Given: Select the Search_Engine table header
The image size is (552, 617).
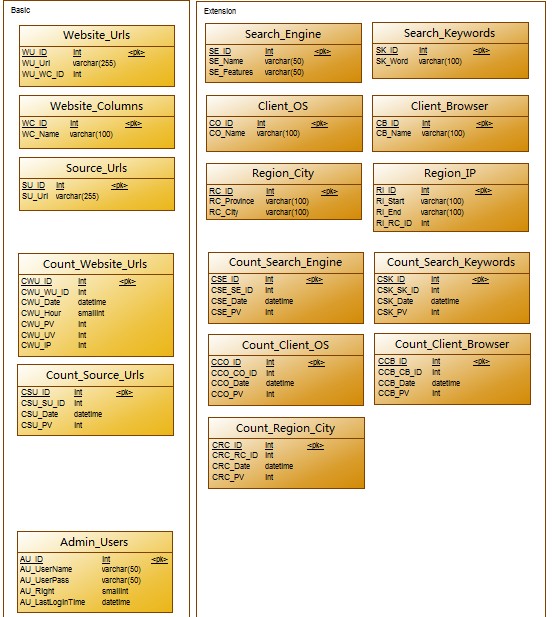Looking at the screenshot, I should coord(283,34).
